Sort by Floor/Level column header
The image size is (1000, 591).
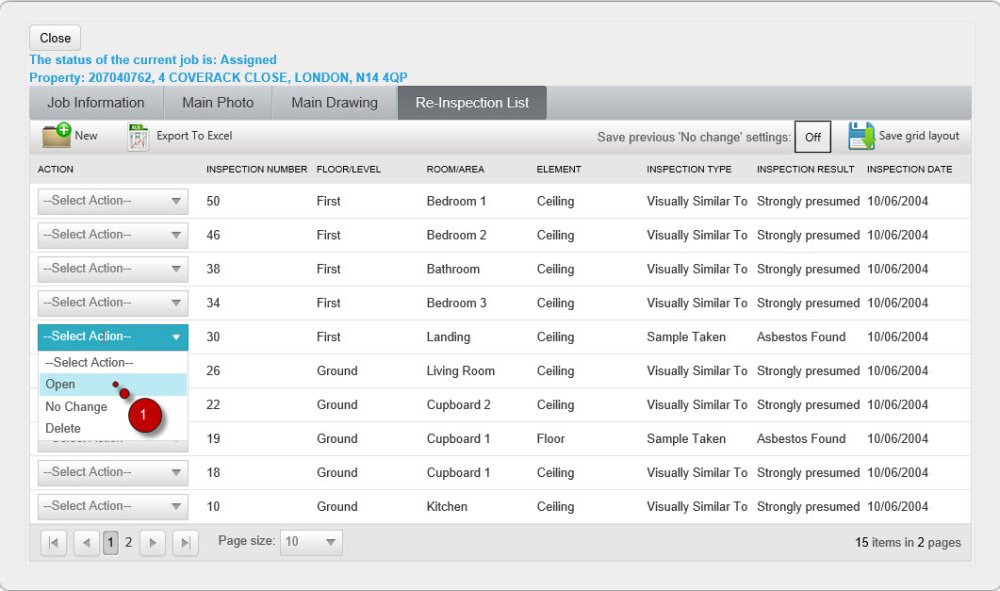tap(348, 169)
